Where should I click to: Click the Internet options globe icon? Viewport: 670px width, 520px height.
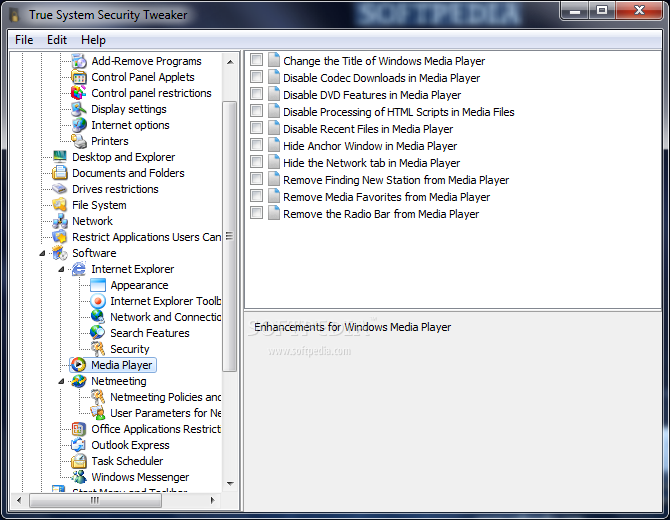coord(79,125)
